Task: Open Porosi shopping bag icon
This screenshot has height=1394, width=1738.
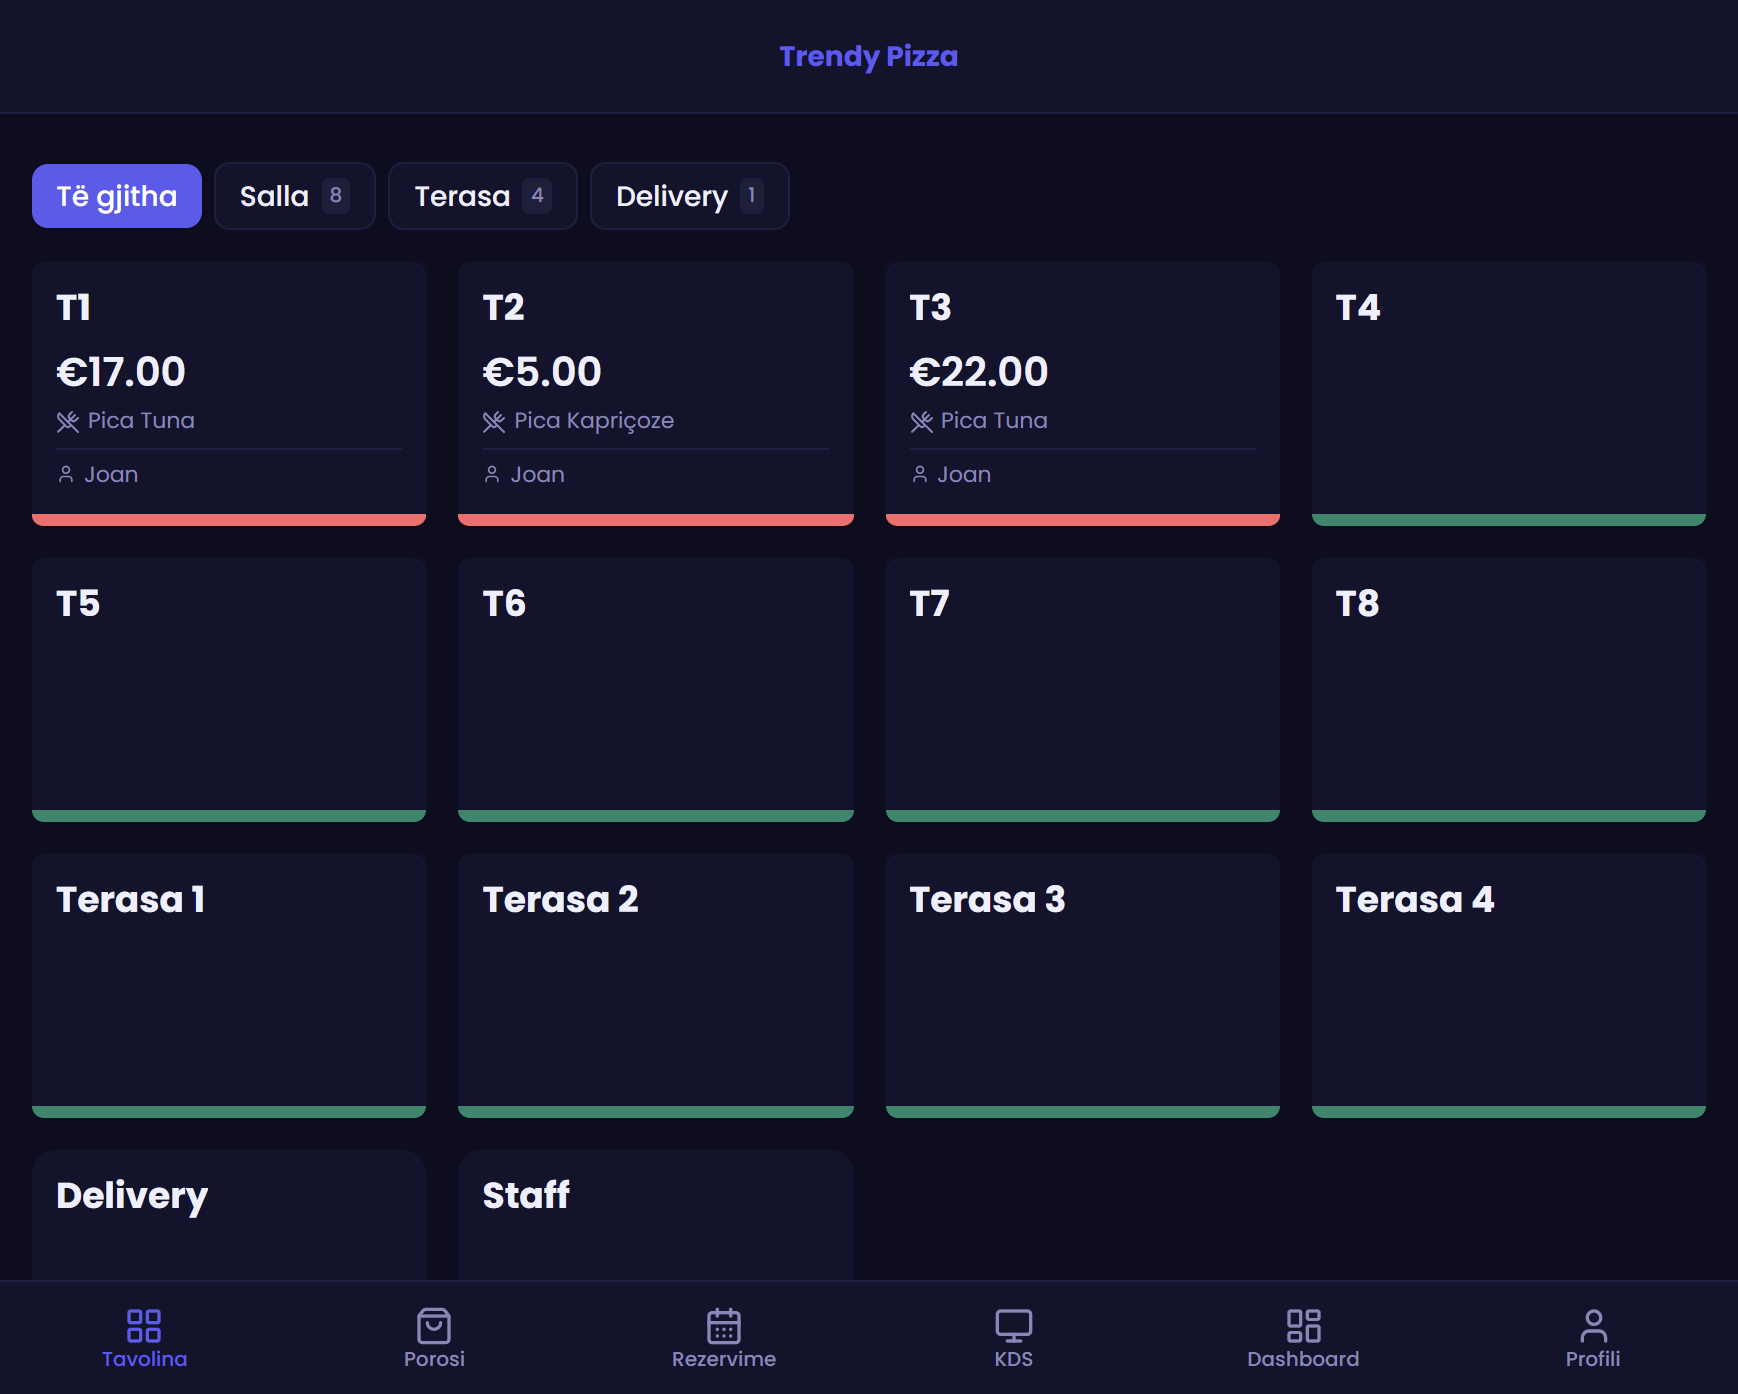Action: (434, 1326)
